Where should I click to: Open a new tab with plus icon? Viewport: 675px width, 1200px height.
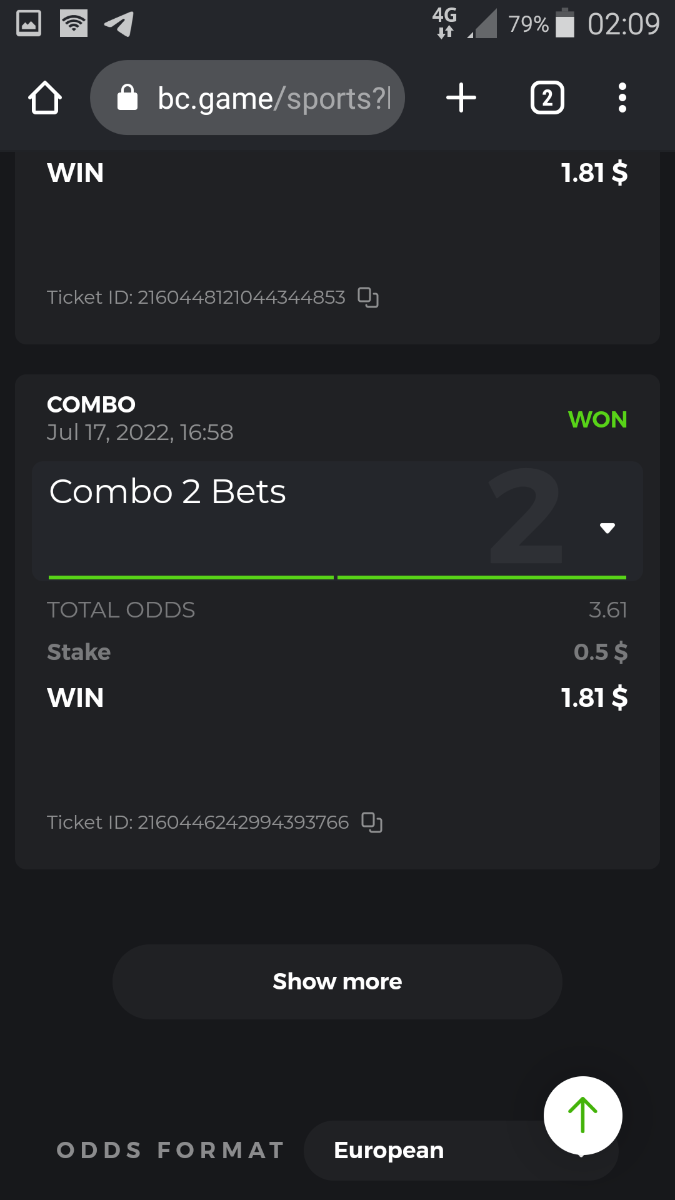[461, 98]
